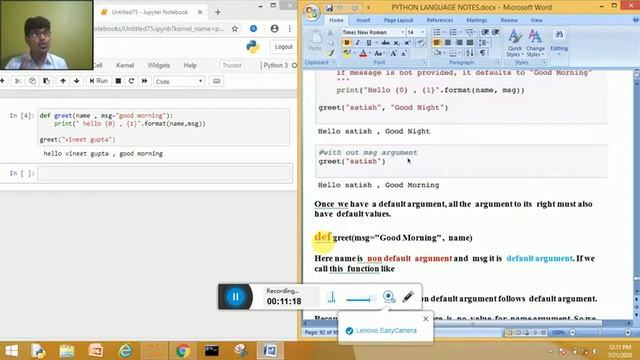Click Shrink Font icon in Word

pos(404,53)
